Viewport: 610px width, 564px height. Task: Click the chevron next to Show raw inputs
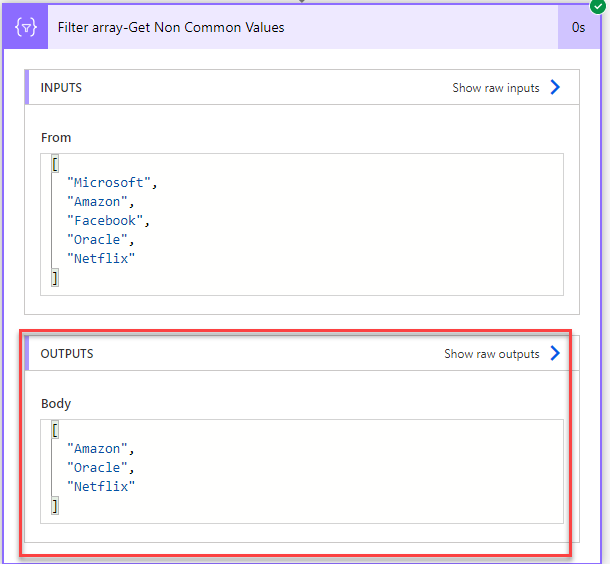click(x=555, y=87)
